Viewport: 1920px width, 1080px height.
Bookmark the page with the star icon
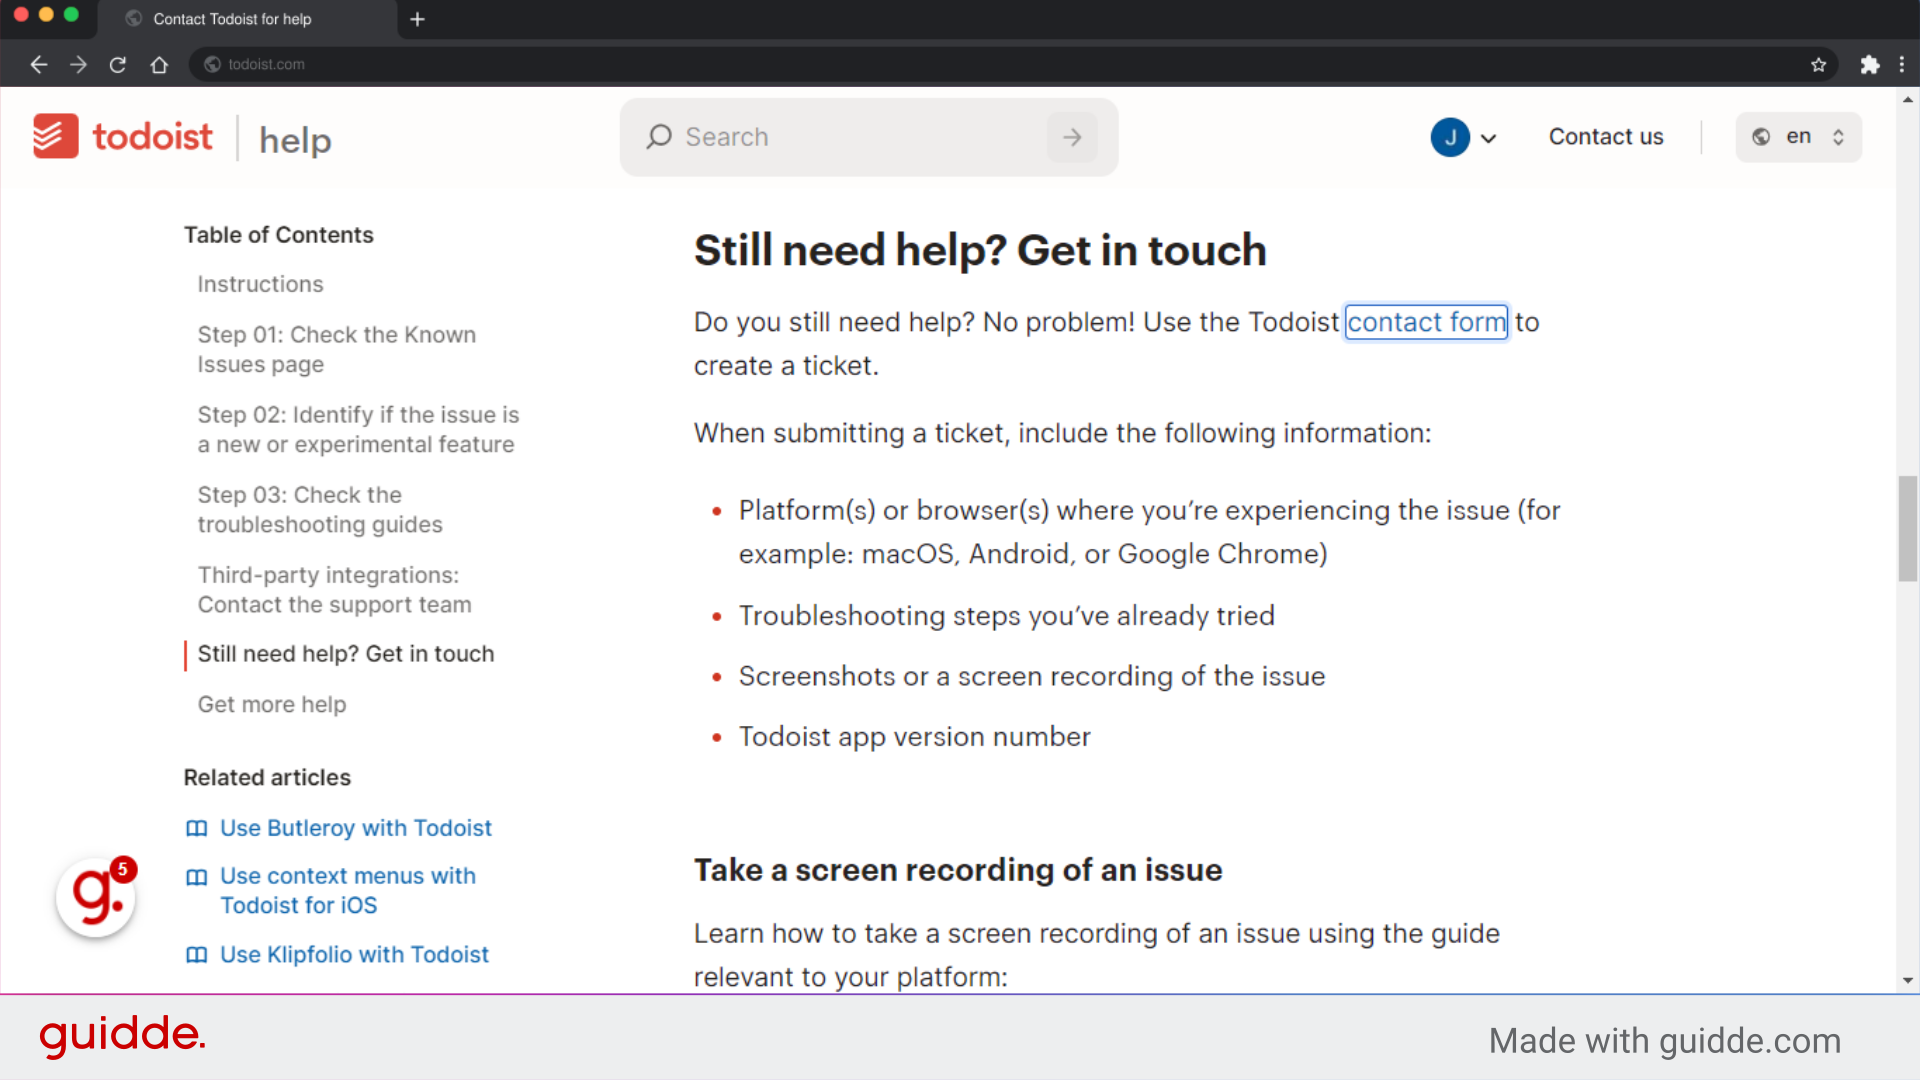coord(1819,64)
